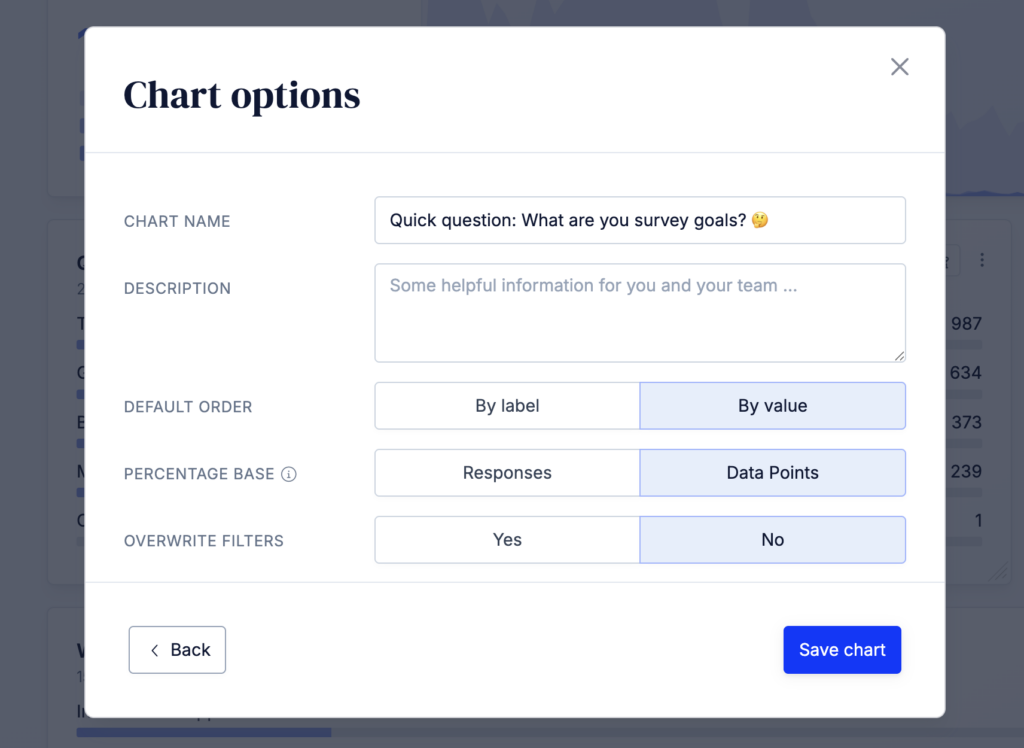Image resolution: width=1024 pixels, height=748 pixels.
Task: Click the Description box resize handle
Action: 900,355
